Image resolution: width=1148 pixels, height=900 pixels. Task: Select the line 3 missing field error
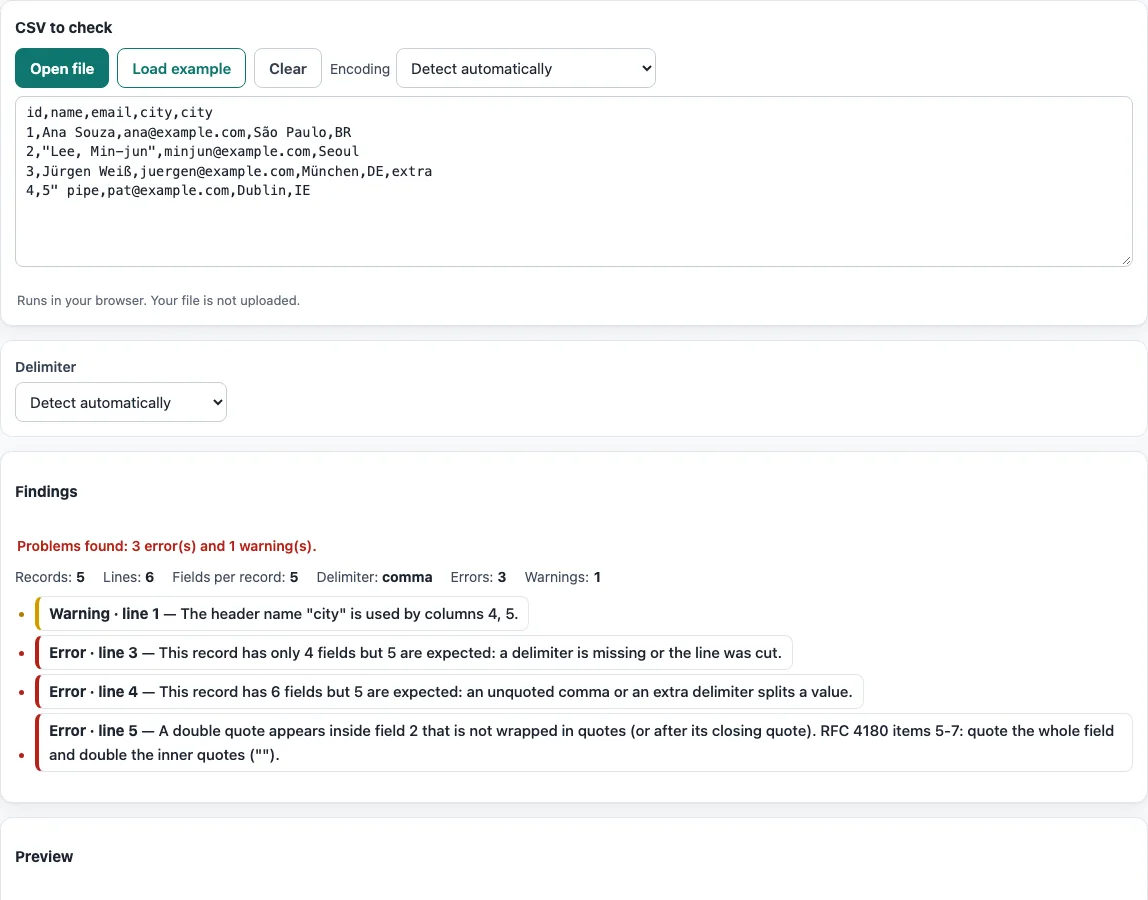[x=414, y=652]
